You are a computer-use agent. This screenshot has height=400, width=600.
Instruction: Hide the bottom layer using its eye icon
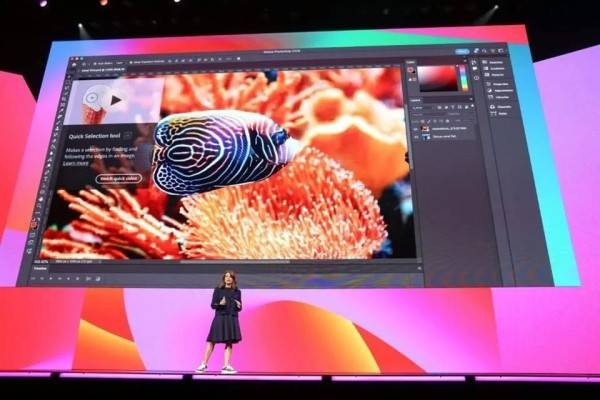[416, 137]
